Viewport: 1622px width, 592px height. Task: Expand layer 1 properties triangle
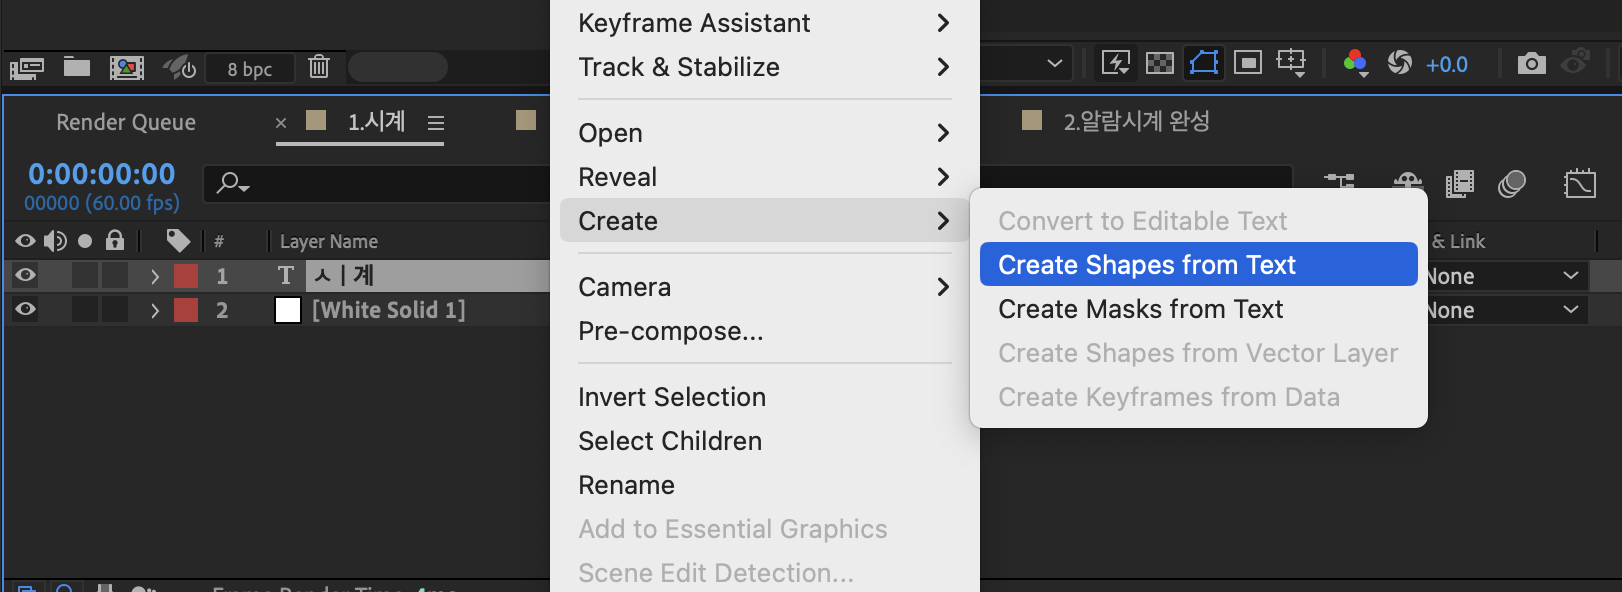(155, 276)
